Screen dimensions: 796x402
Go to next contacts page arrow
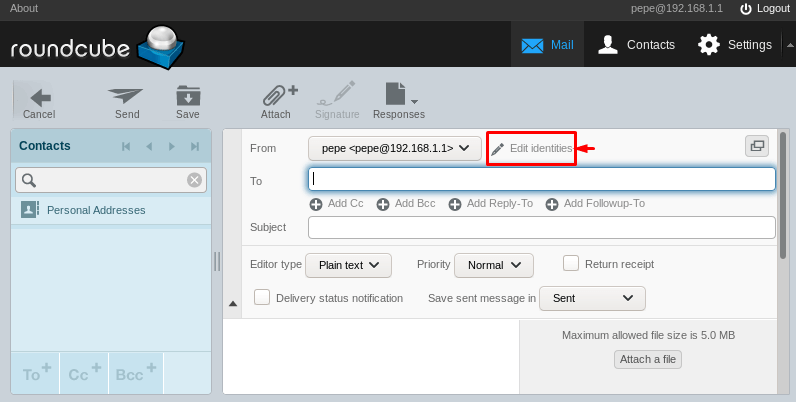172,146
